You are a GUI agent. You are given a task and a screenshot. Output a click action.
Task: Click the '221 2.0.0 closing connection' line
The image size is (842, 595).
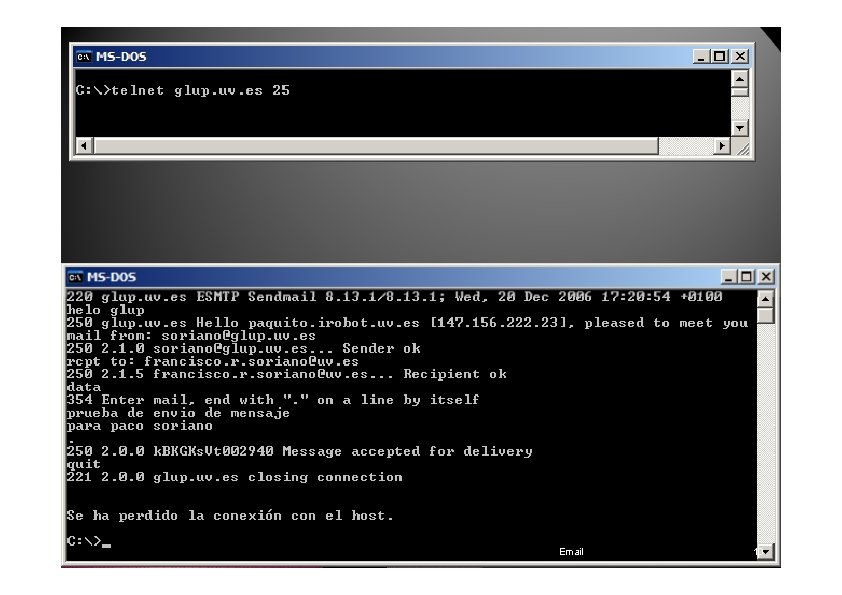coord(235,477)
